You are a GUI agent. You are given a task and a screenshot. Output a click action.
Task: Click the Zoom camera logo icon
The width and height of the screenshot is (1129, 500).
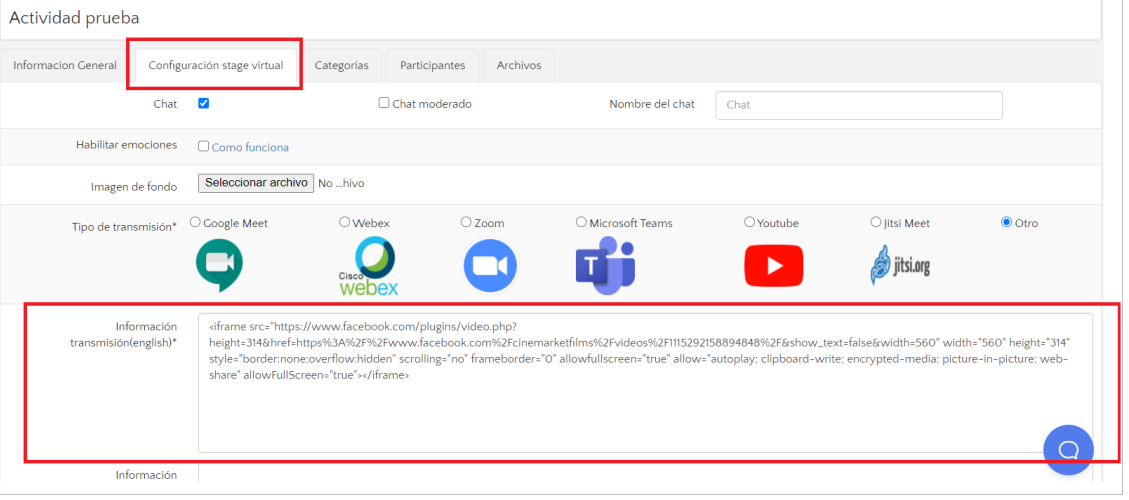(489, 267)
